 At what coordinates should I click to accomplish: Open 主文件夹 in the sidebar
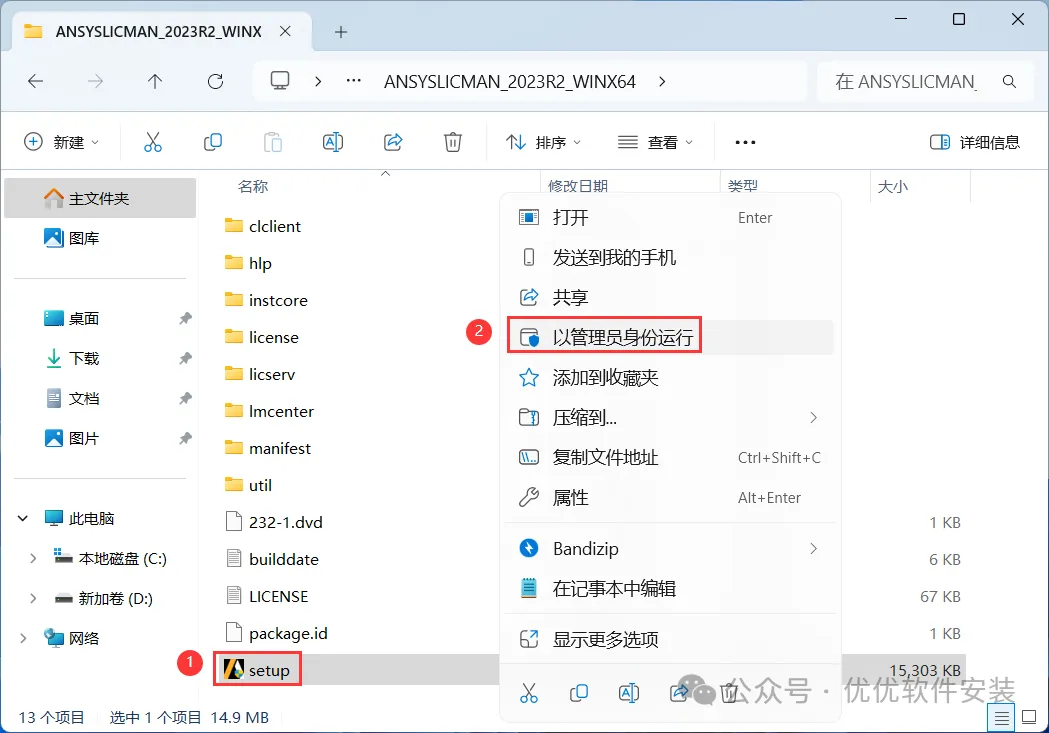click(x=100, y=198)
